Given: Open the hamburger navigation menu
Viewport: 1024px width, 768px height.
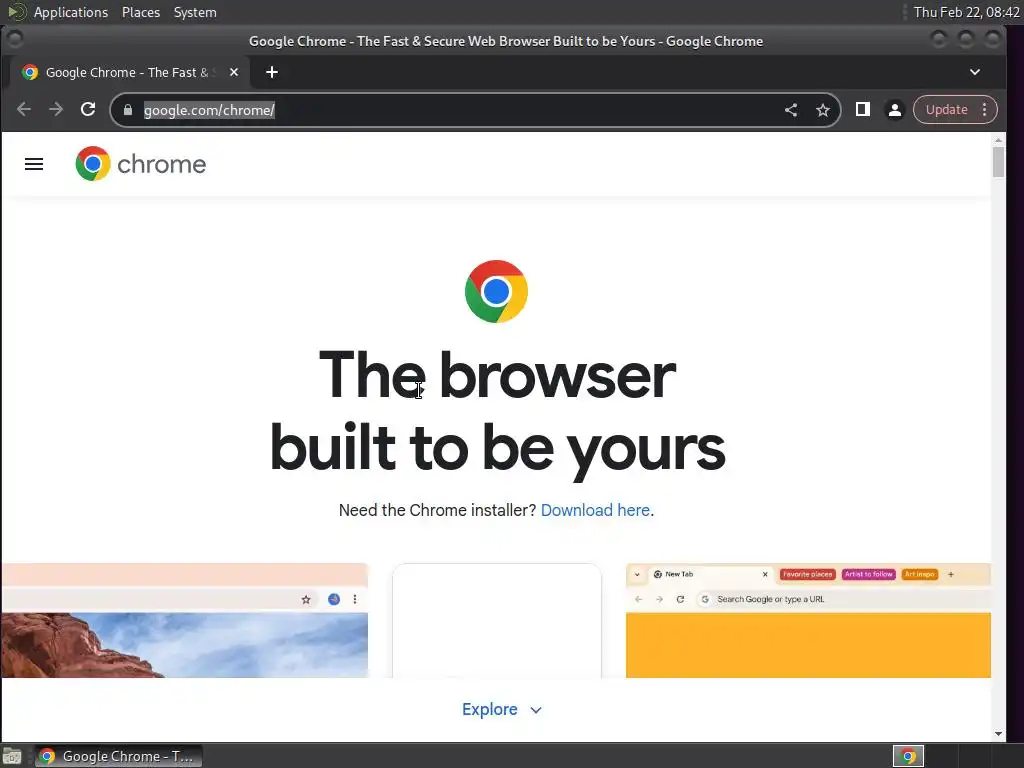Looking at the screenshot, I should click(x=34, y=164).
